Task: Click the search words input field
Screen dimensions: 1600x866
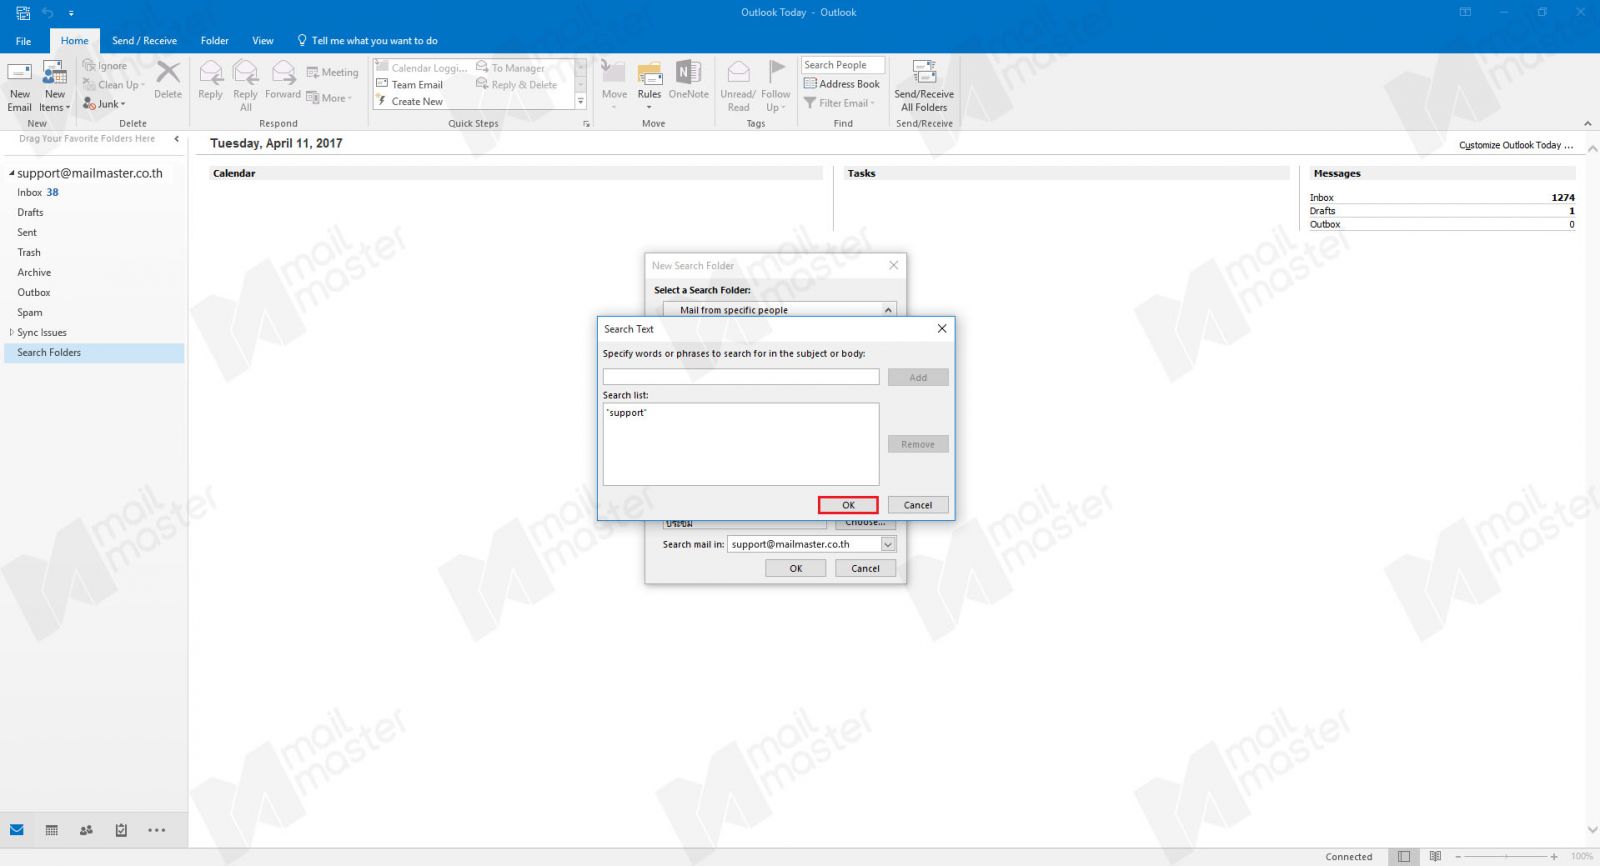Action: (741, 377)
